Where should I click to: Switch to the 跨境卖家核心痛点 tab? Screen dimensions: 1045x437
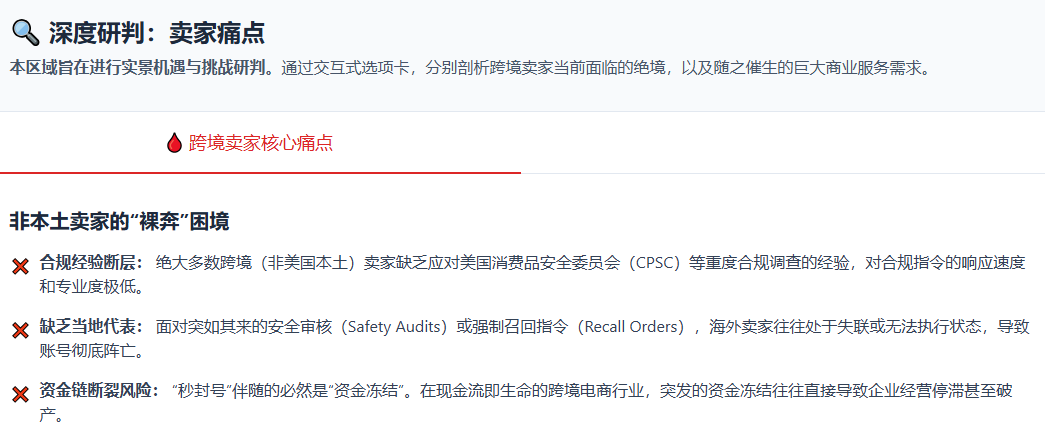pos(260,143)
